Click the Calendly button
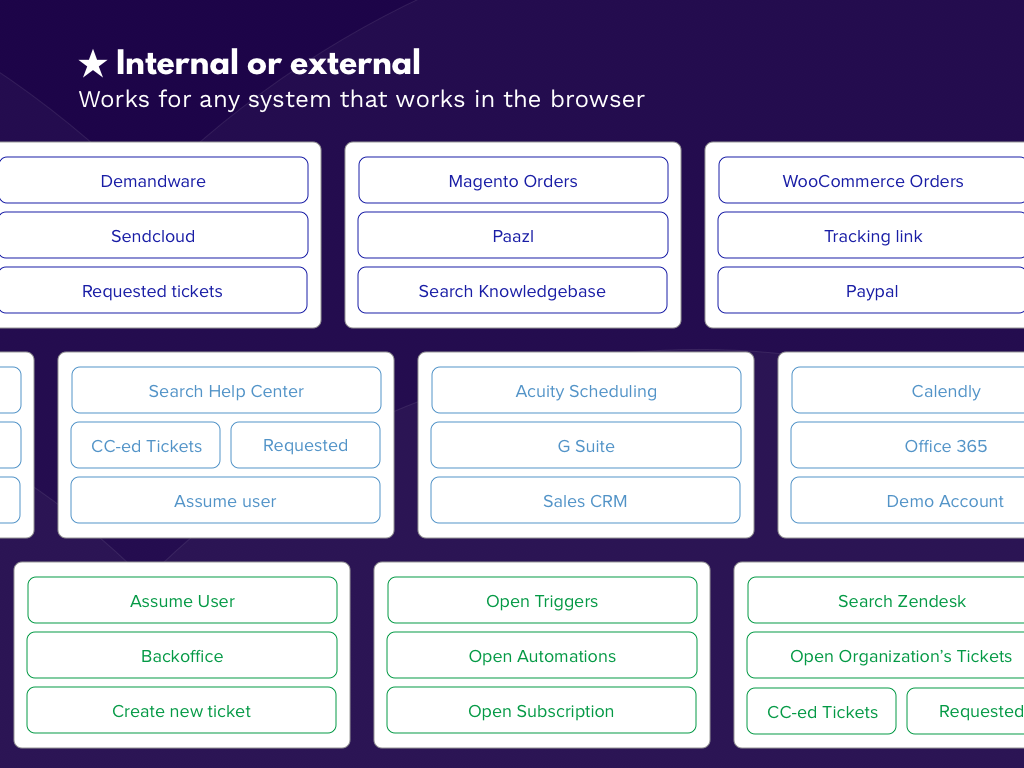Viewport: 1024px width, 768px height. coord(945,391)
